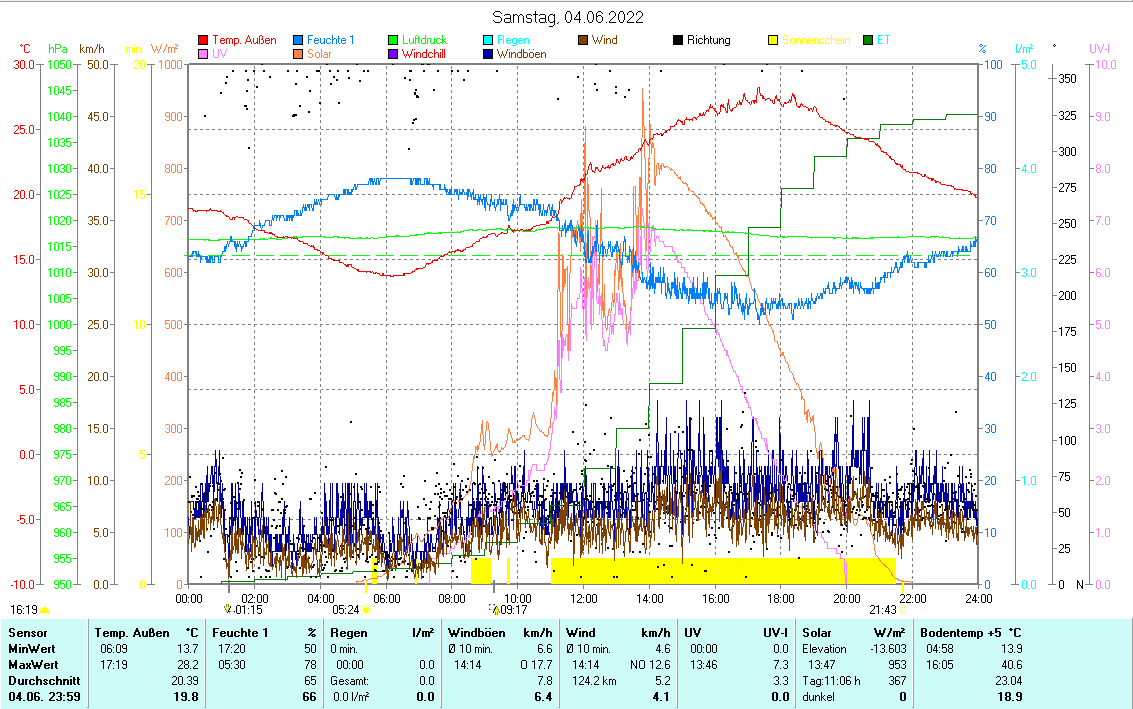Click the green 'hPa' axis unit label
Image resolution: width=1133 pixels, height=709 pixels.
(x=58, y=49)
